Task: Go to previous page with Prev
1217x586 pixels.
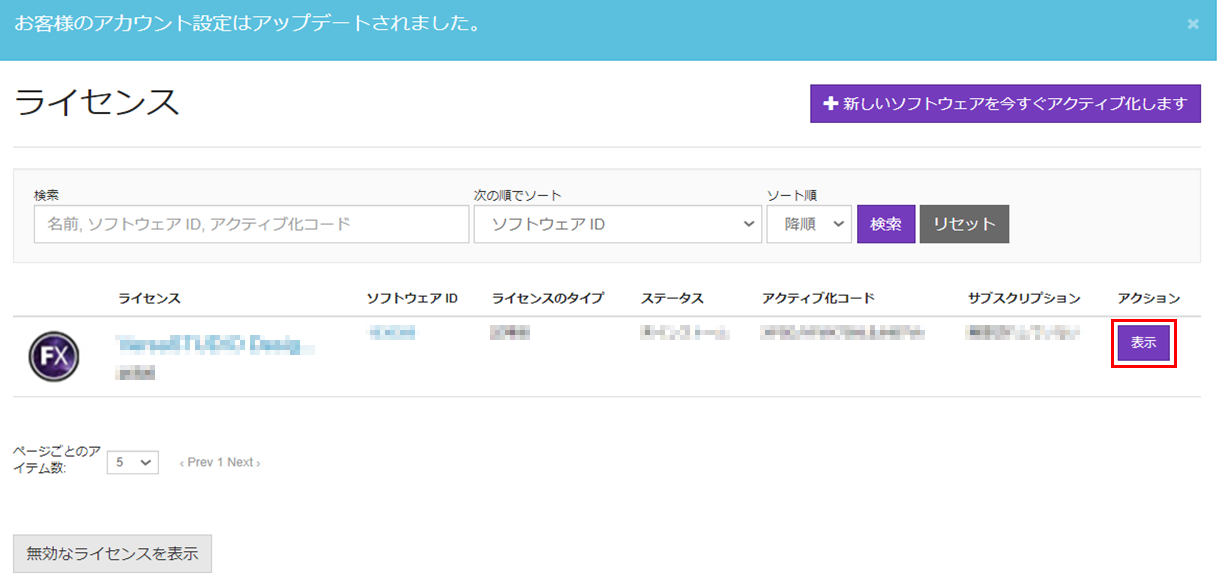Action: pyautogui.click(x=196, y=463)
